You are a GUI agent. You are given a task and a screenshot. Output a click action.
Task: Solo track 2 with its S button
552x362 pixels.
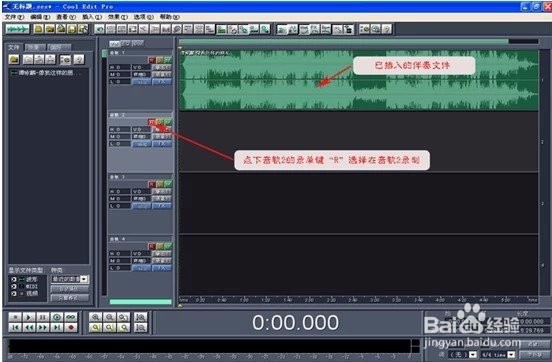[x=160, y=122]
